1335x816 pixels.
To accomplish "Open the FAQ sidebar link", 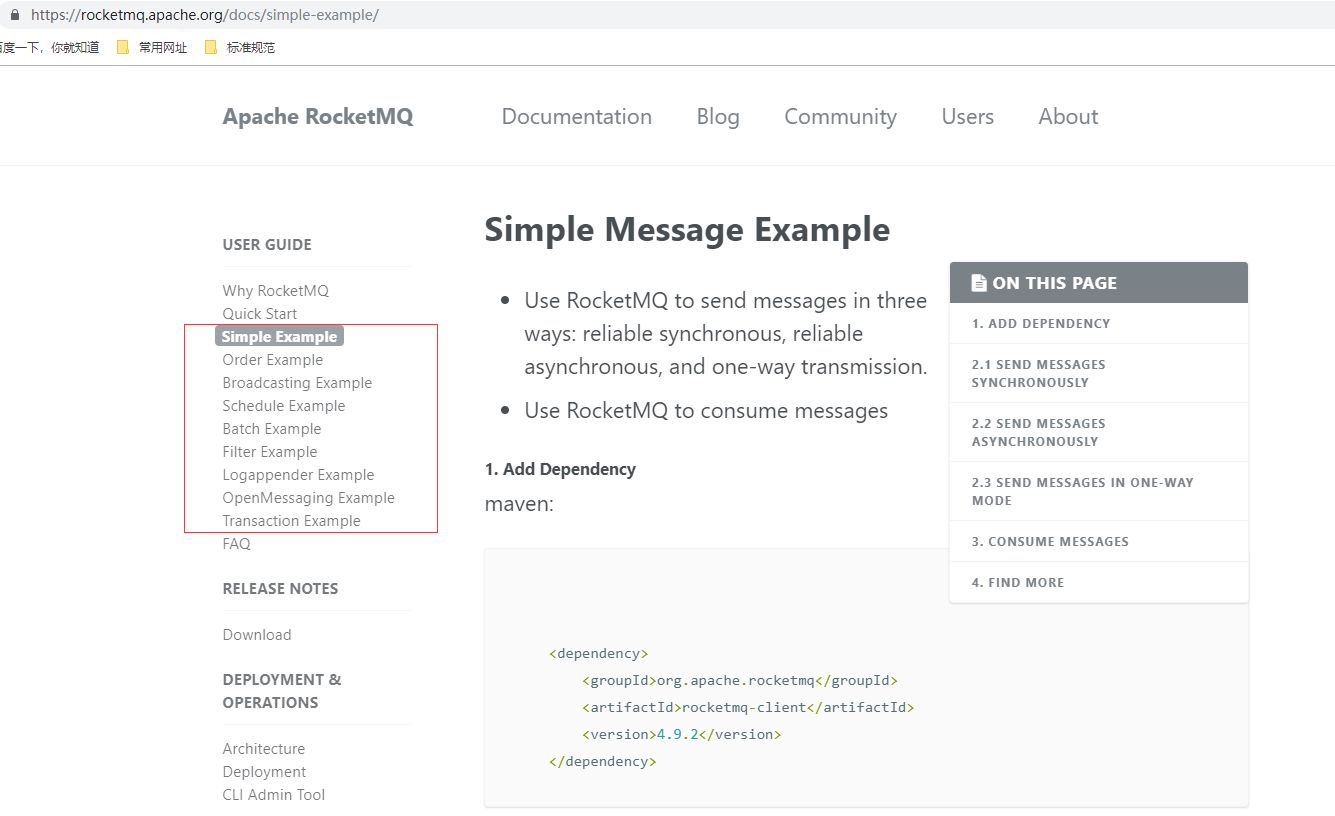I will (237, 544).
